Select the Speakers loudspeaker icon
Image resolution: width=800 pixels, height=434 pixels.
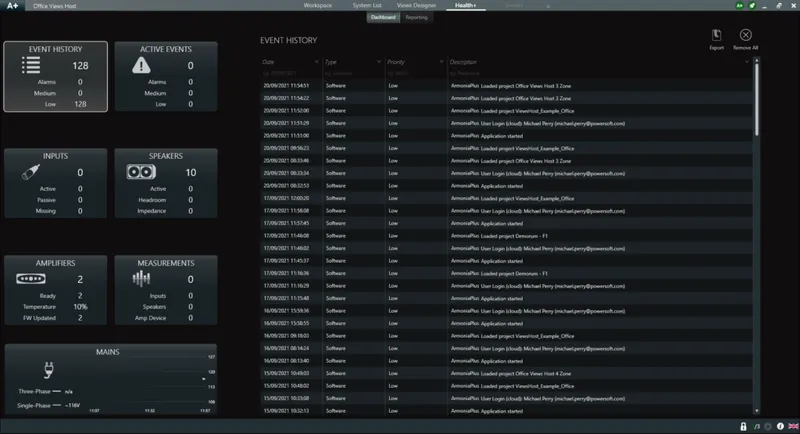coord(141,172)
